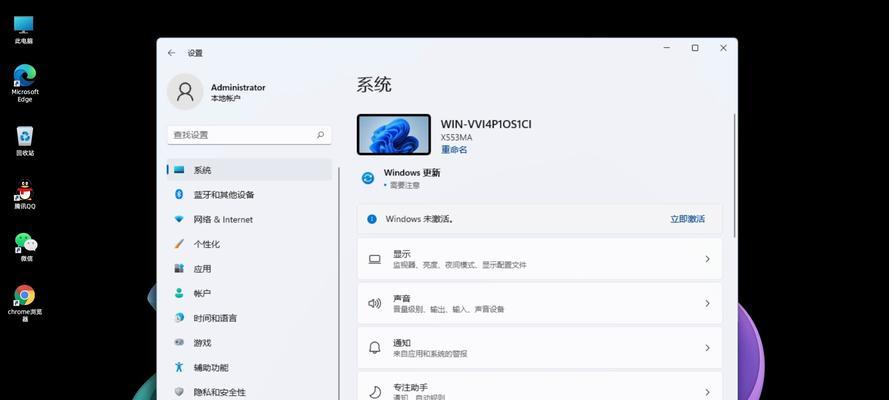Open the Windows 更新 status entry
The image size is (889, 400).
(400, 178)
